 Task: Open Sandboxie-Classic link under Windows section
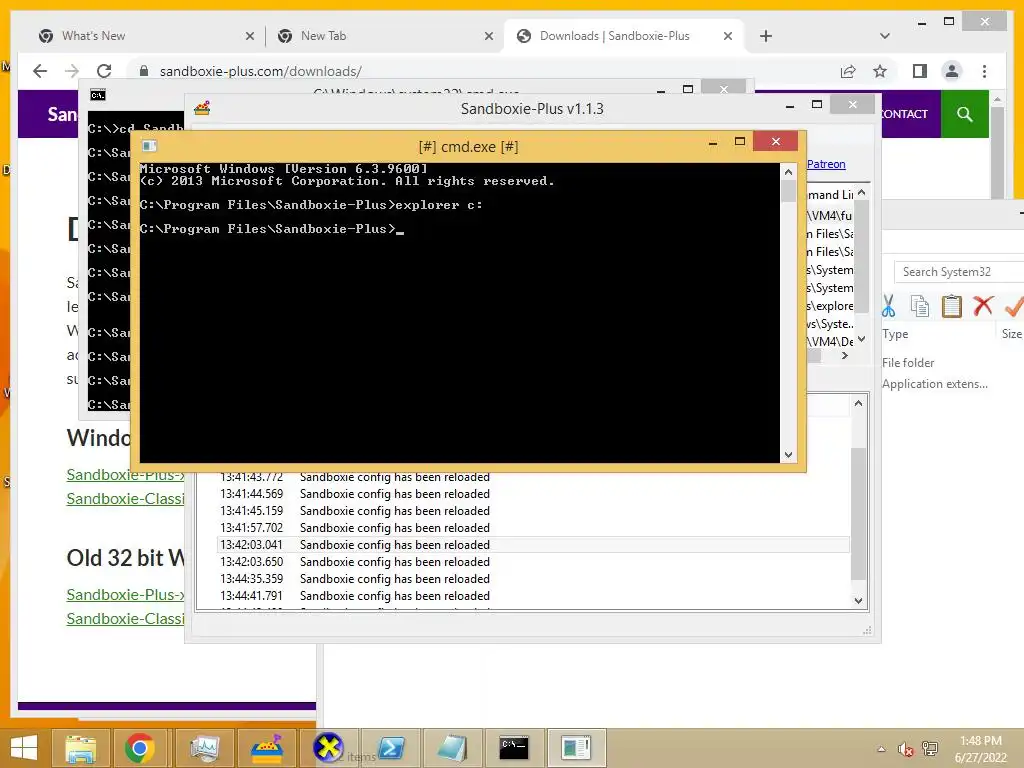(125, 499)
